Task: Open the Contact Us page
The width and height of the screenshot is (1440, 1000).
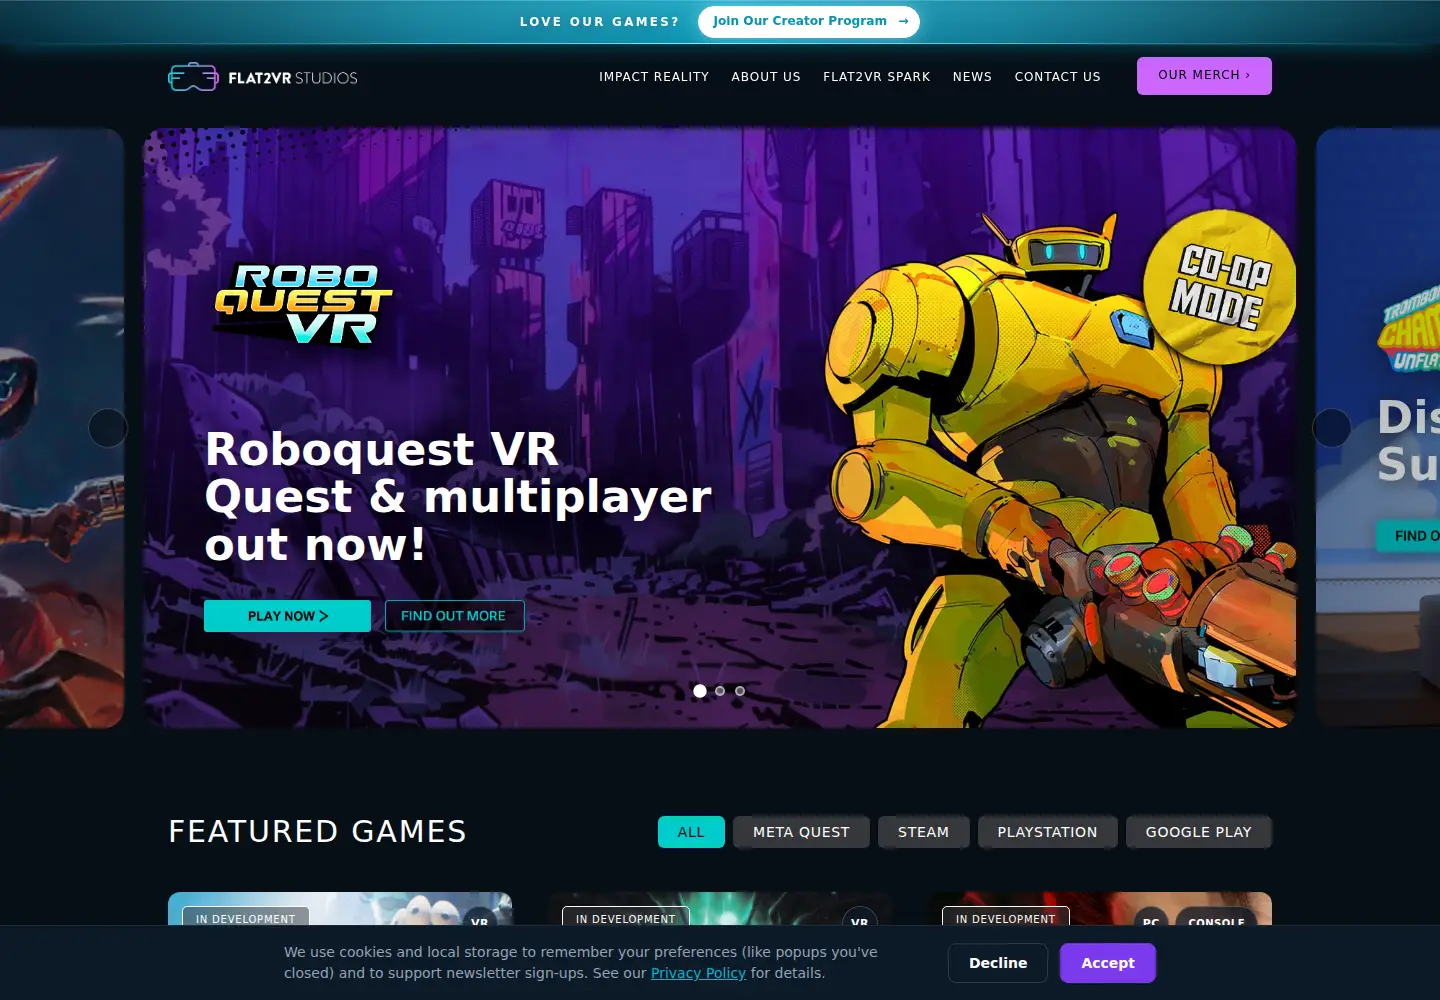Action: click(x=1058, y=77)
